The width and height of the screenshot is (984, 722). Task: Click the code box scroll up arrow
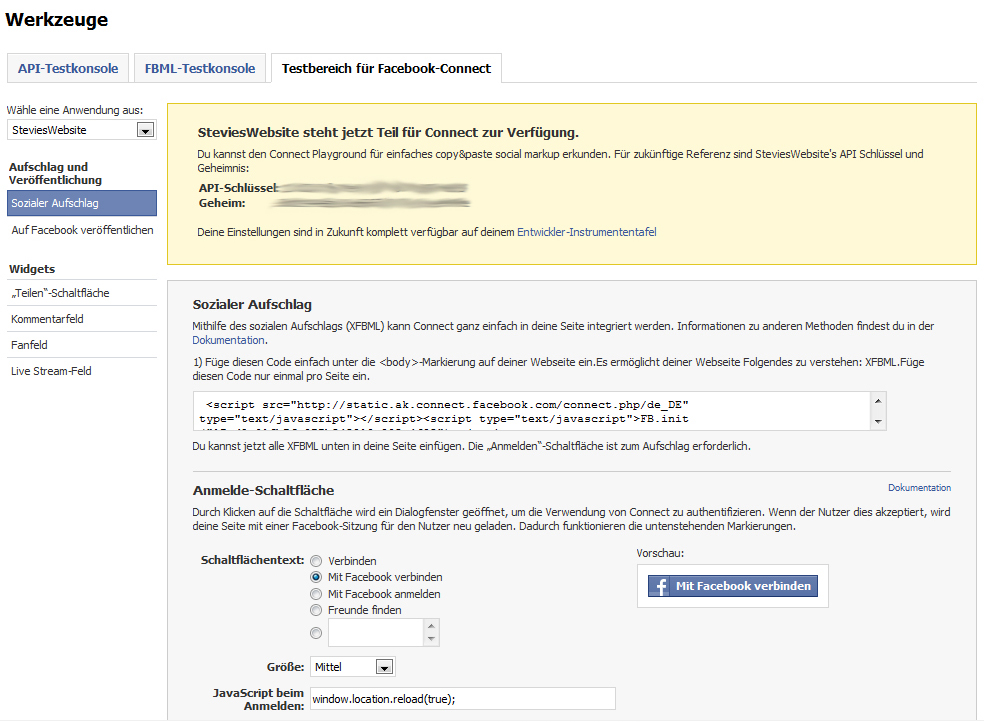pyautogui.click(x=878, y=401)
